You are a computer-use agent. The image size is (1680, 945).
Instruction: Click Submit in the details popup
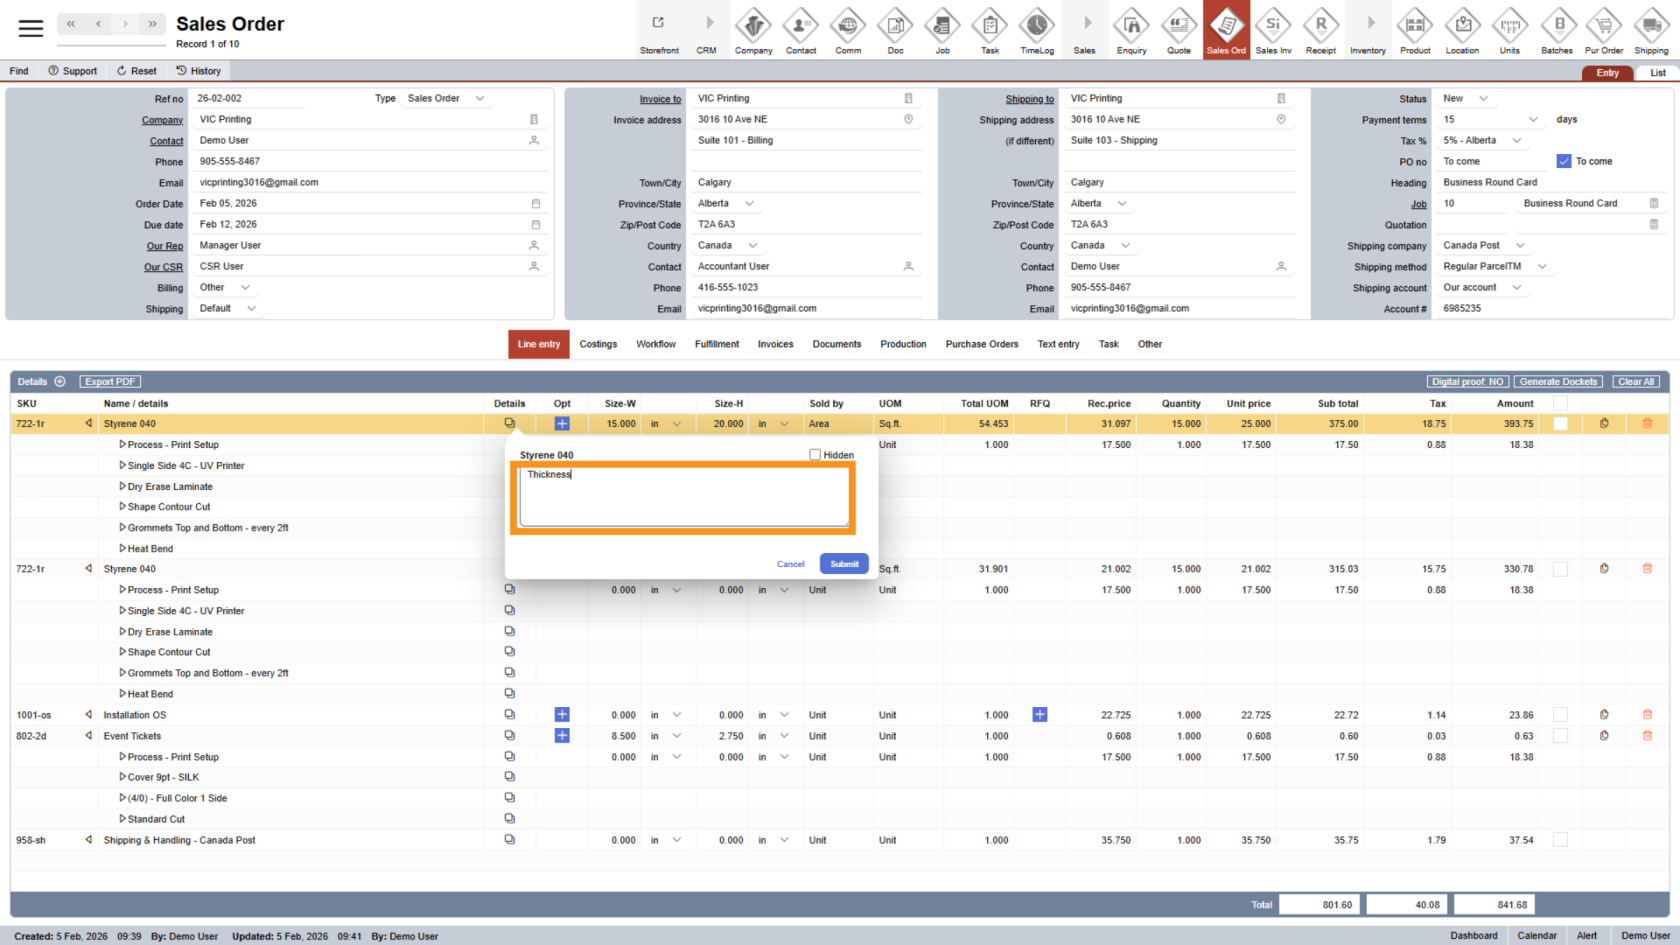[844, 564]
